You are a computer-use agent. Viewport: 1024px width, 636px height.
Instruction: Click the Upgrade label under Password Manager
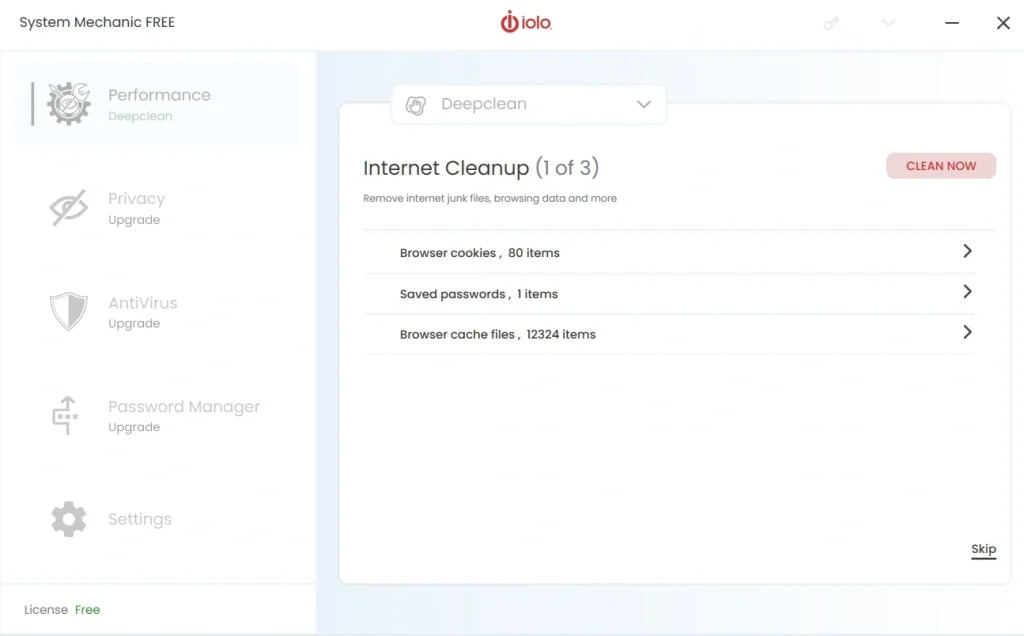134,427
